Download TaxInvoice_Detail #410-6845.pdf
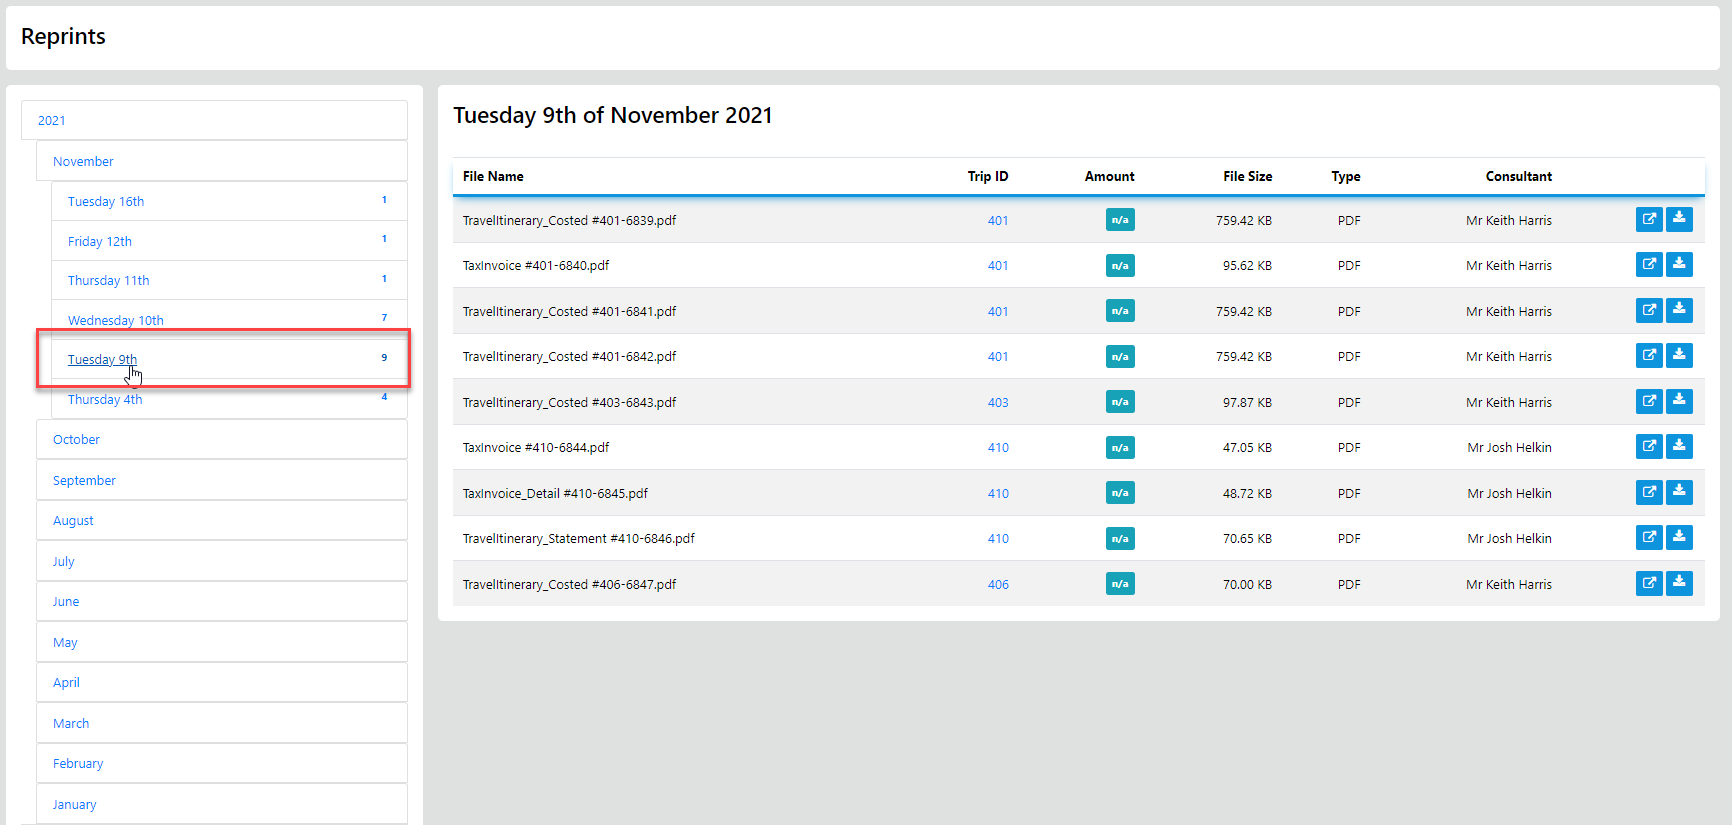This screenshot has width=1732, height=825. point(1679,492)
